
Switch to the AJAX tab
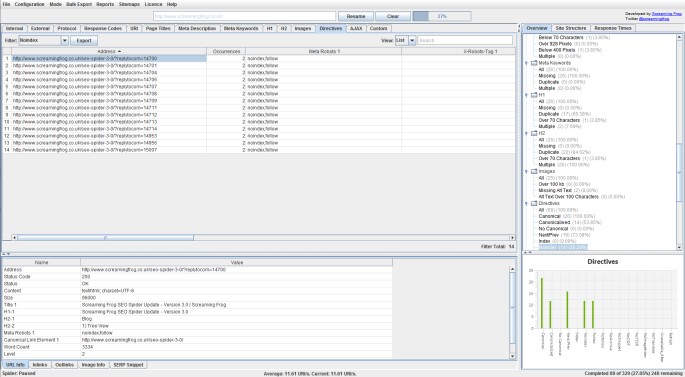[x=356, y=28]
